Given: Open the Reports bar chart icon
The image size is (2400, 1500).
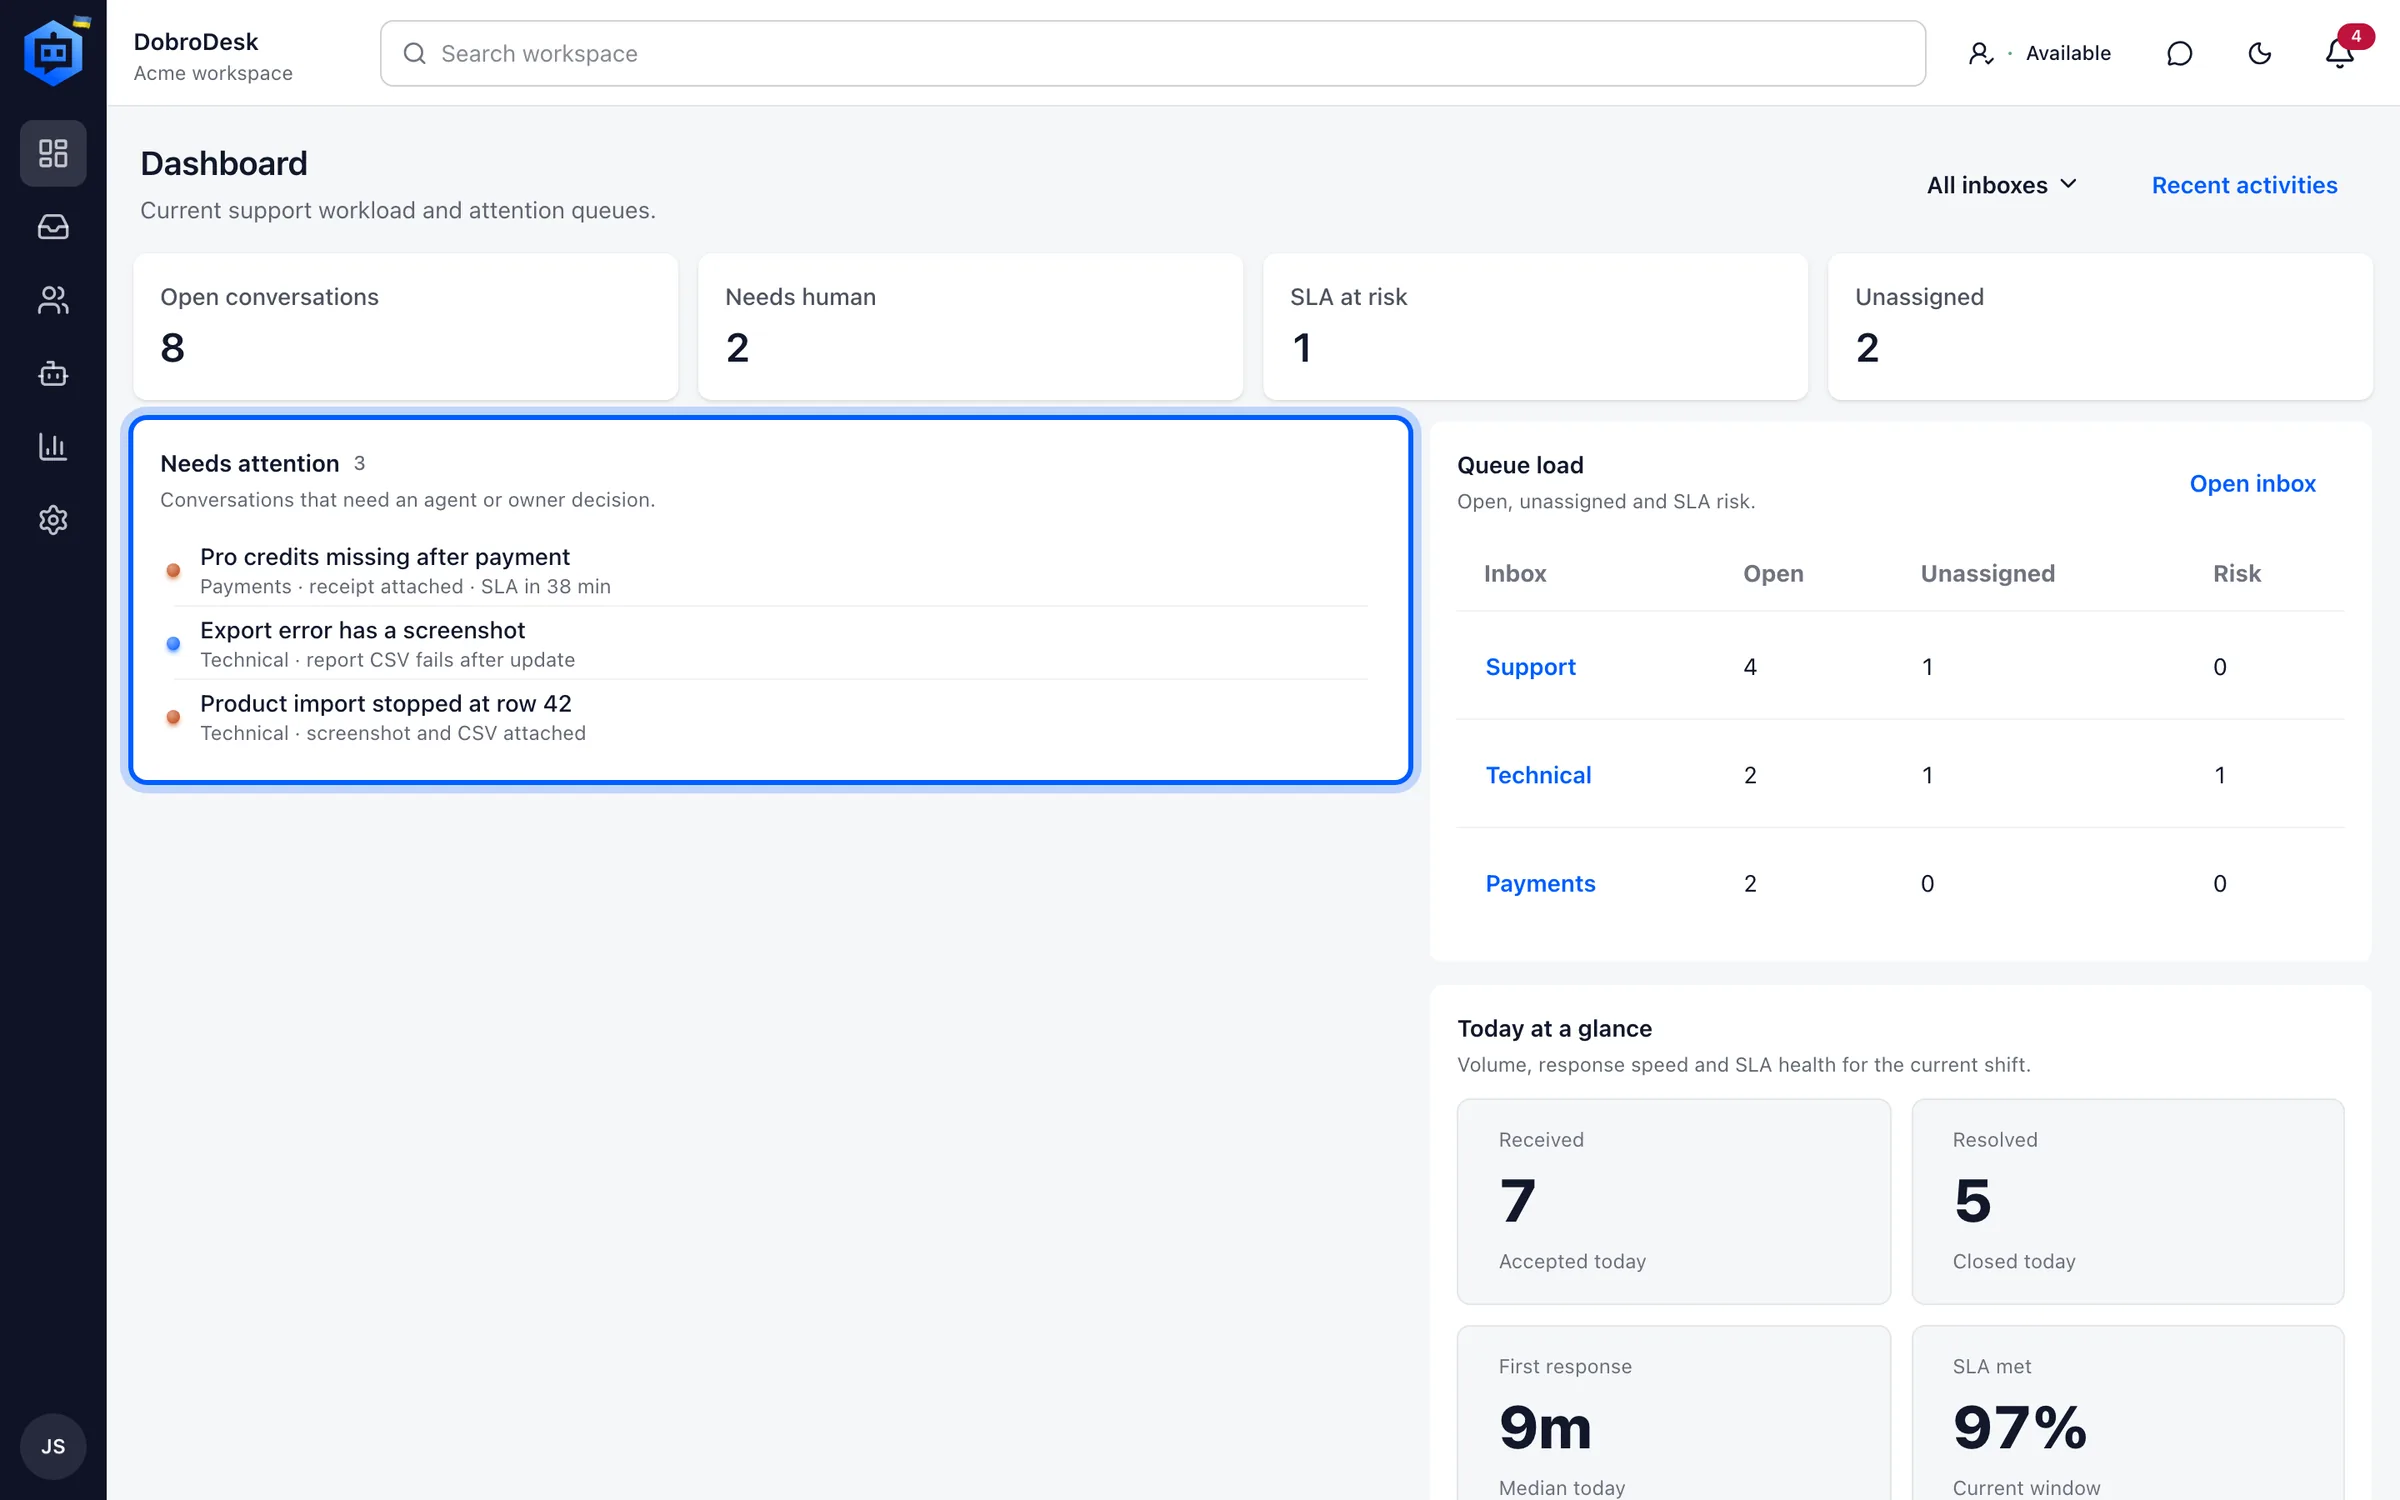Looking at the screenshot, I should 53,447.
